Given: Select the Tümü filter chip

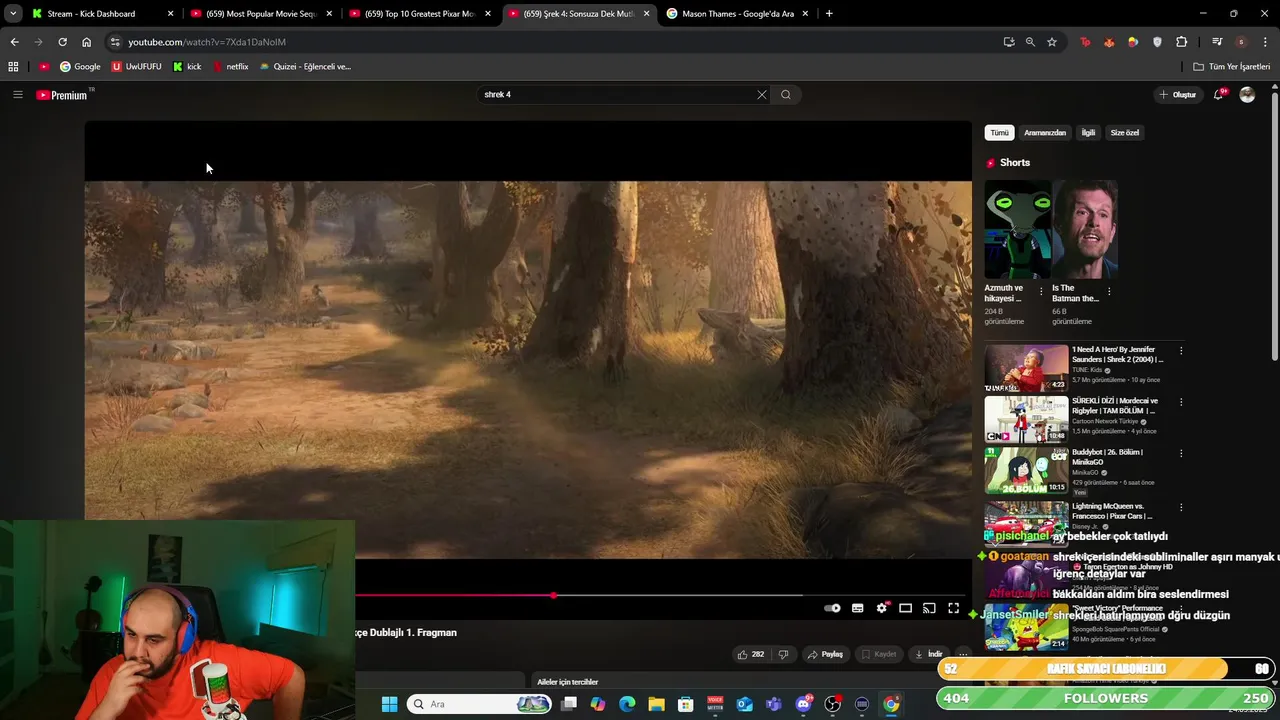Looking at the screenshot, I should (x=999, y=133).
